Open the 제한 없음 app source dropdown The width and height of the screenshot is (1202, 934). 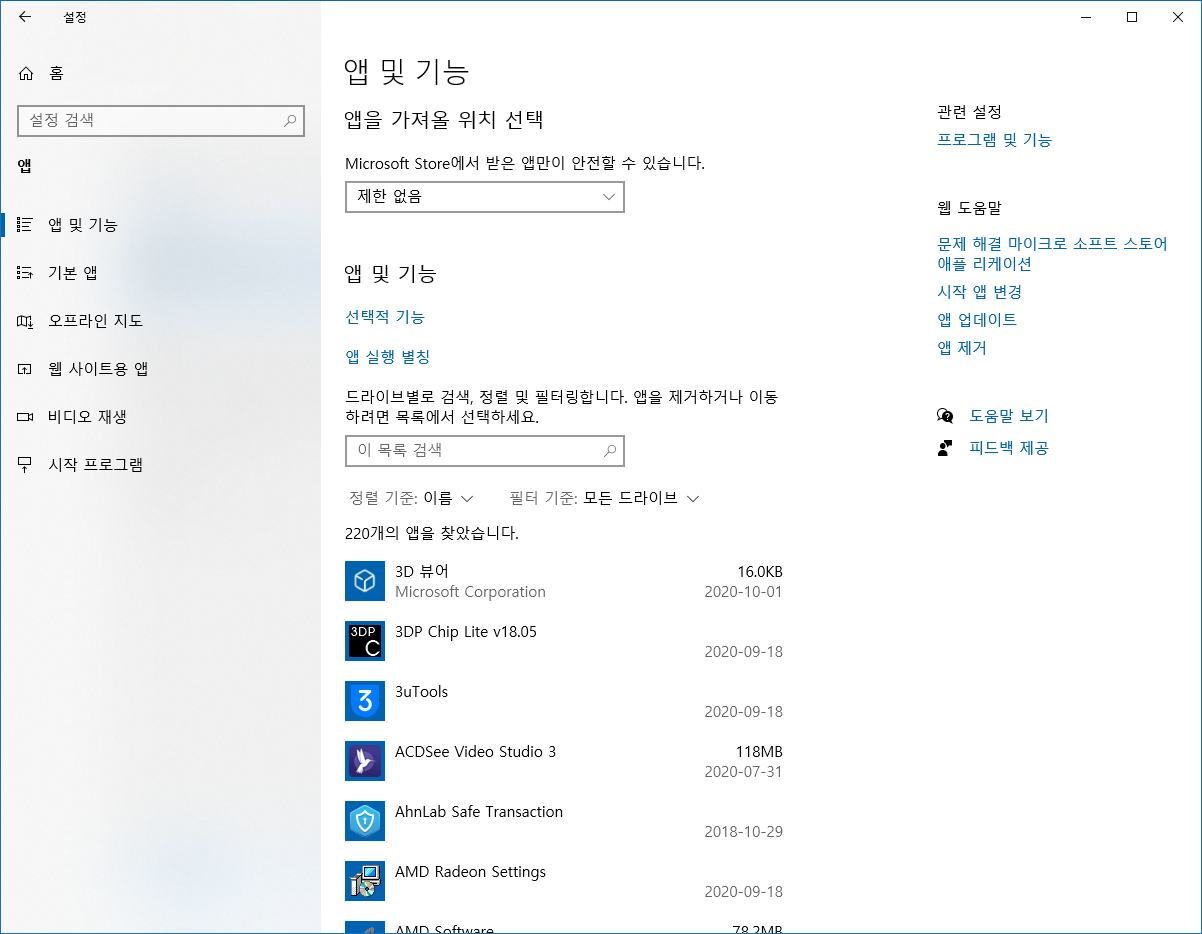(485, 197)
